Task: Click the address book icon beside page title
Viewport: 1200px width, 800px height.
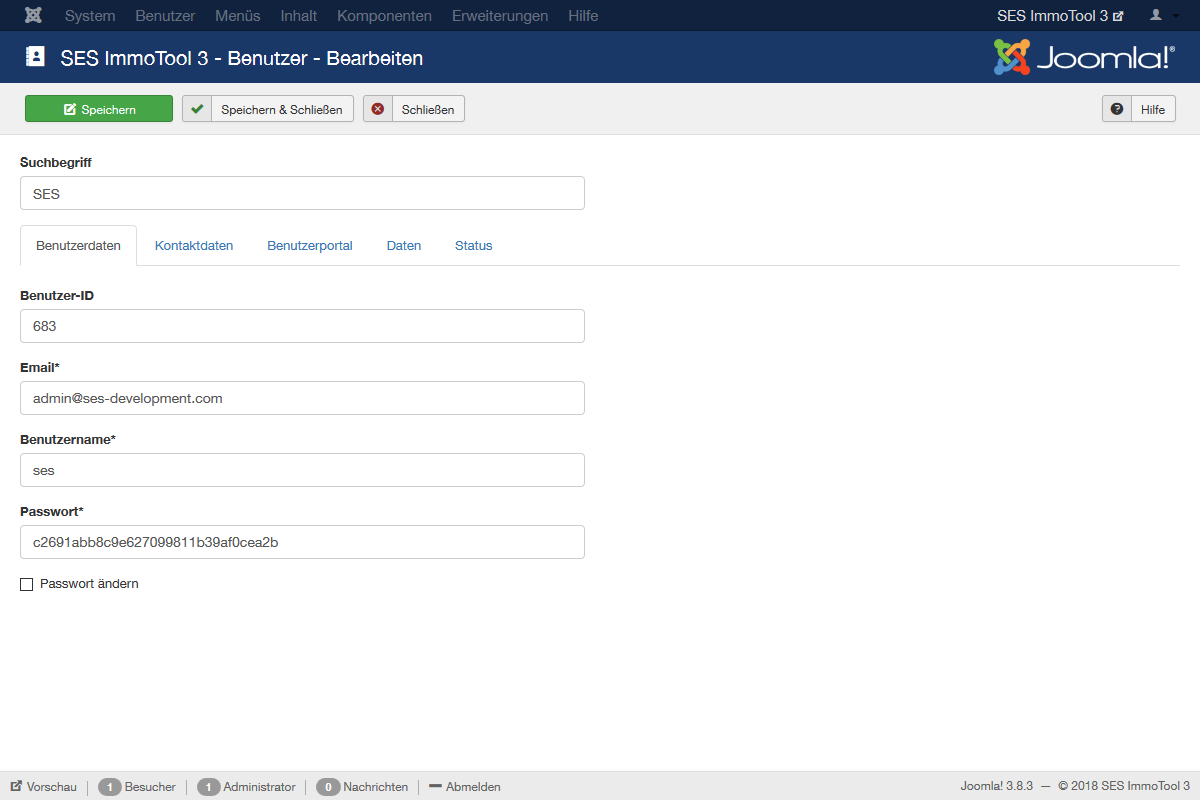Action: 35,57
